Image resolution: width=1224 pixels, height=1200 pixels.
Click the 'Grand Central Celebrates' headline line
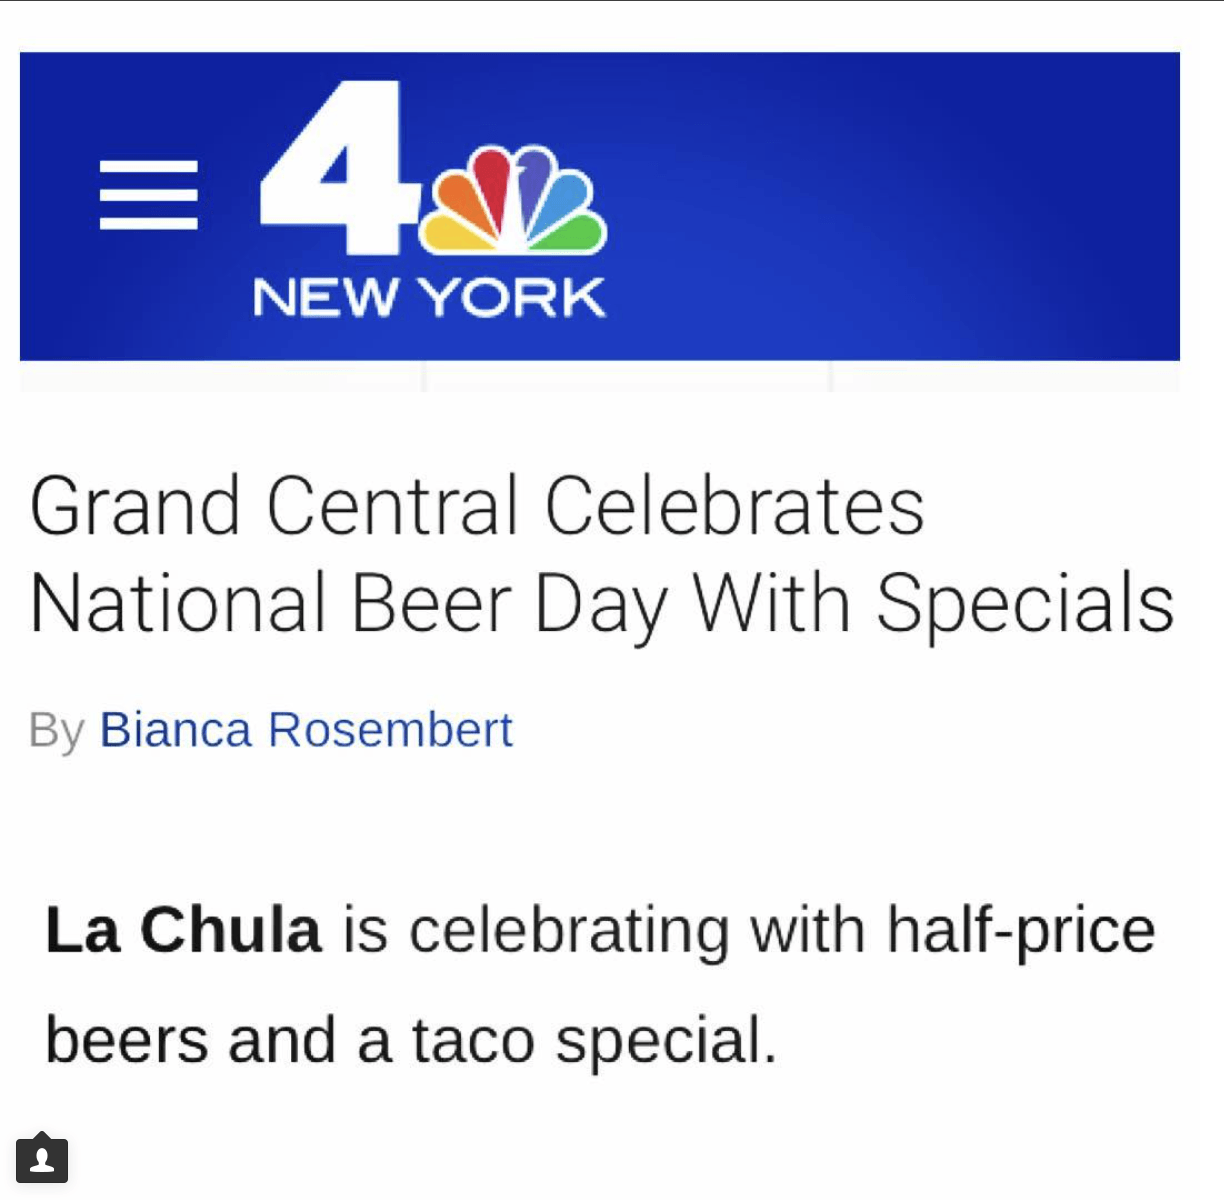[476, 506]
